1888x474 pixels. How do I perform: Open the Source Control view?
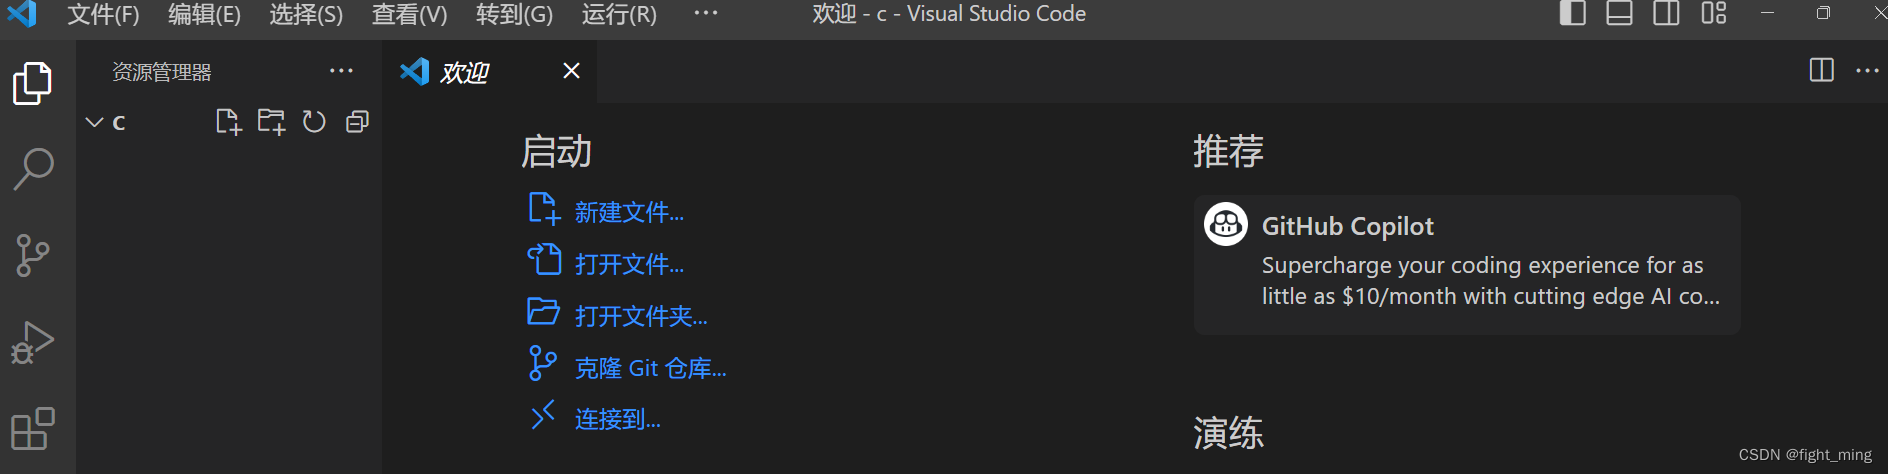pos(33,255)
